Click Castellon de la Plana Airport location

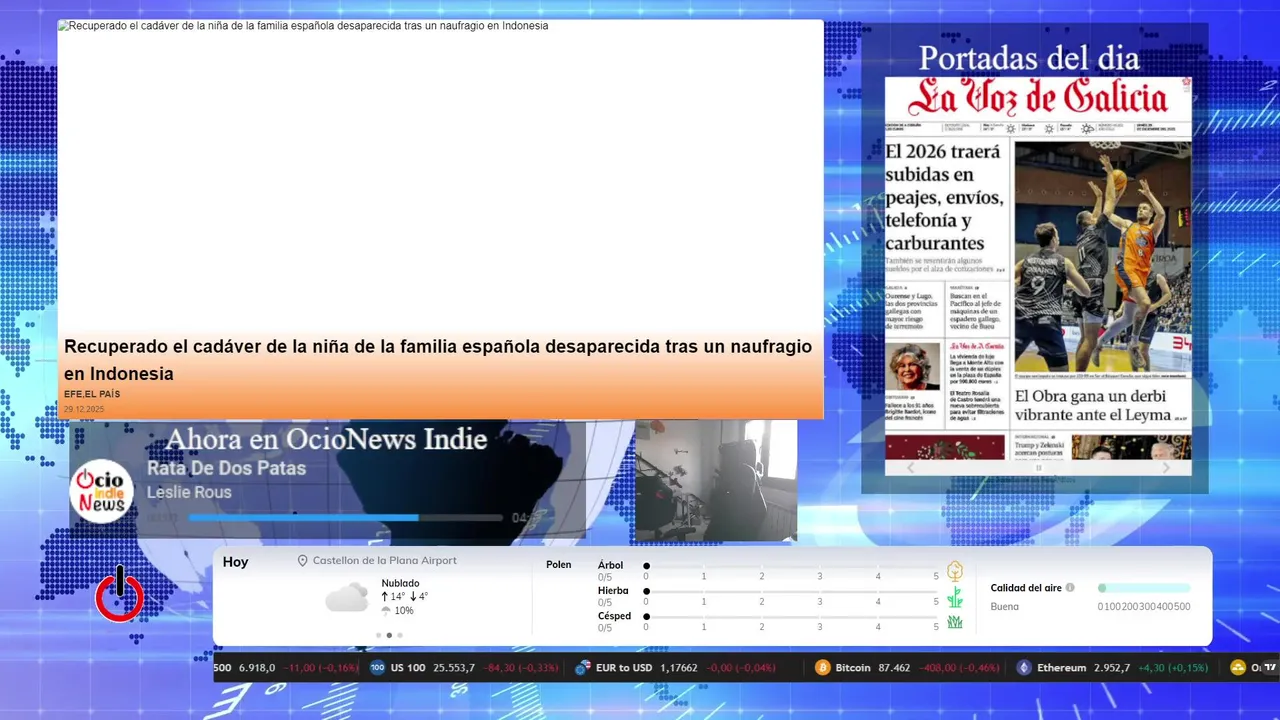point(385,561)
